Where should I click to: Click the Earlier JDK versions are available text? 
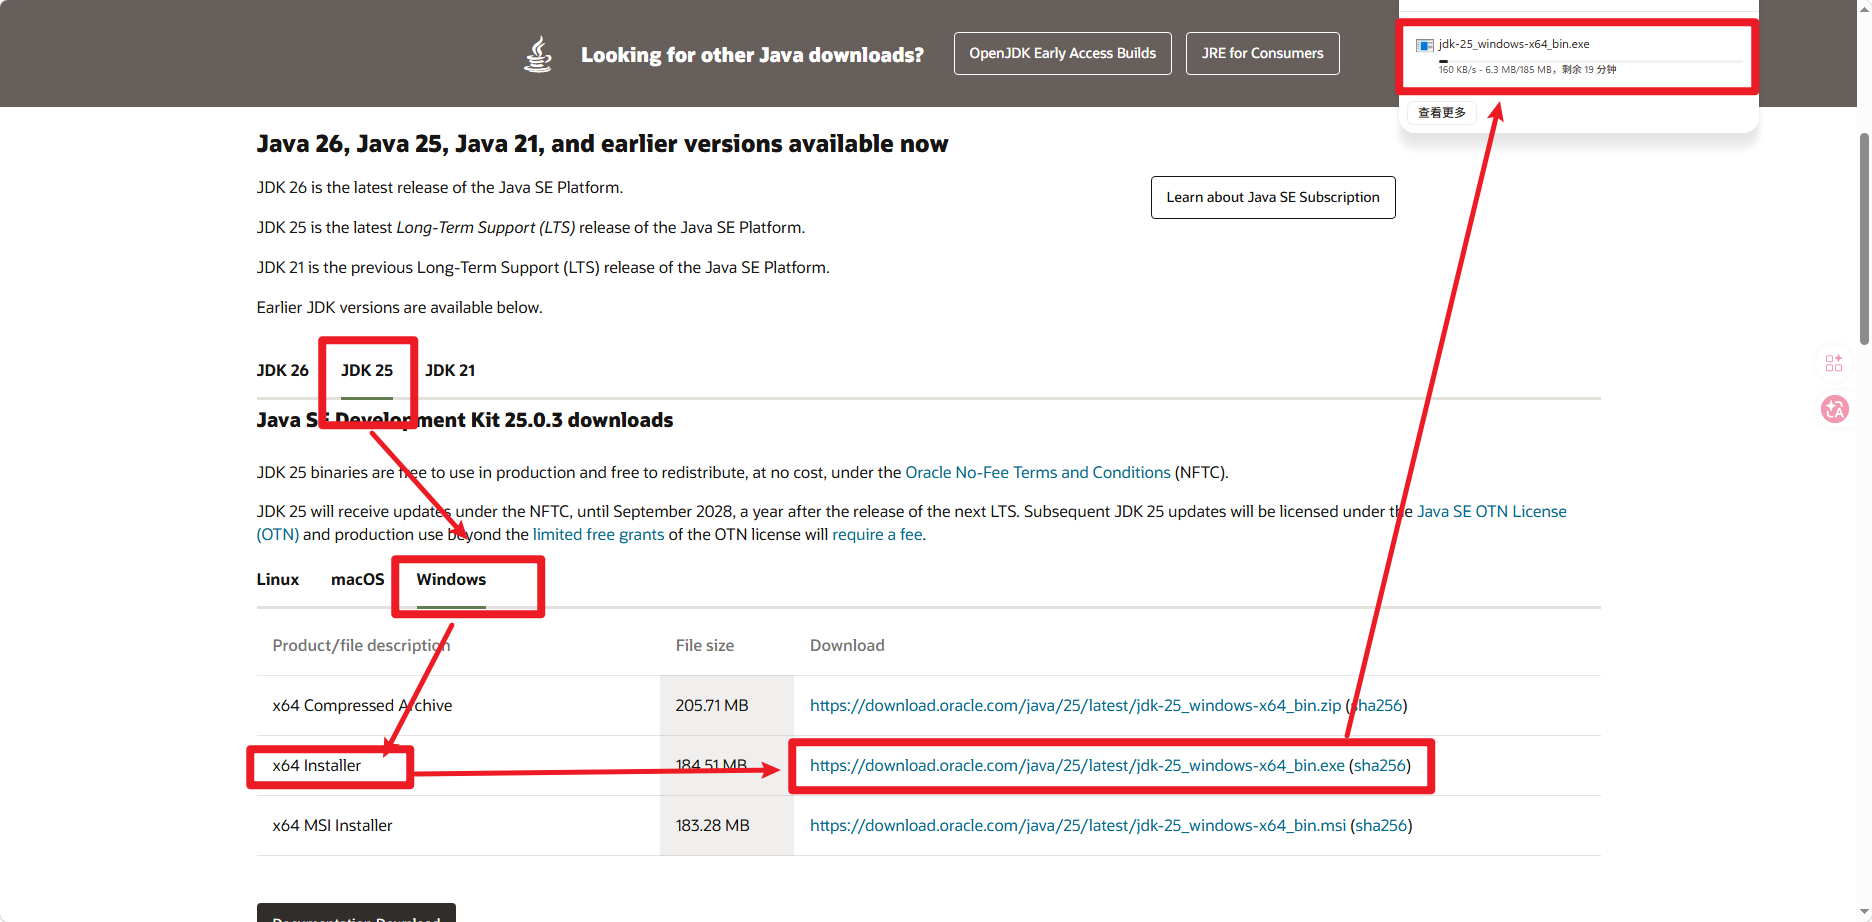(x=400, y=307)
